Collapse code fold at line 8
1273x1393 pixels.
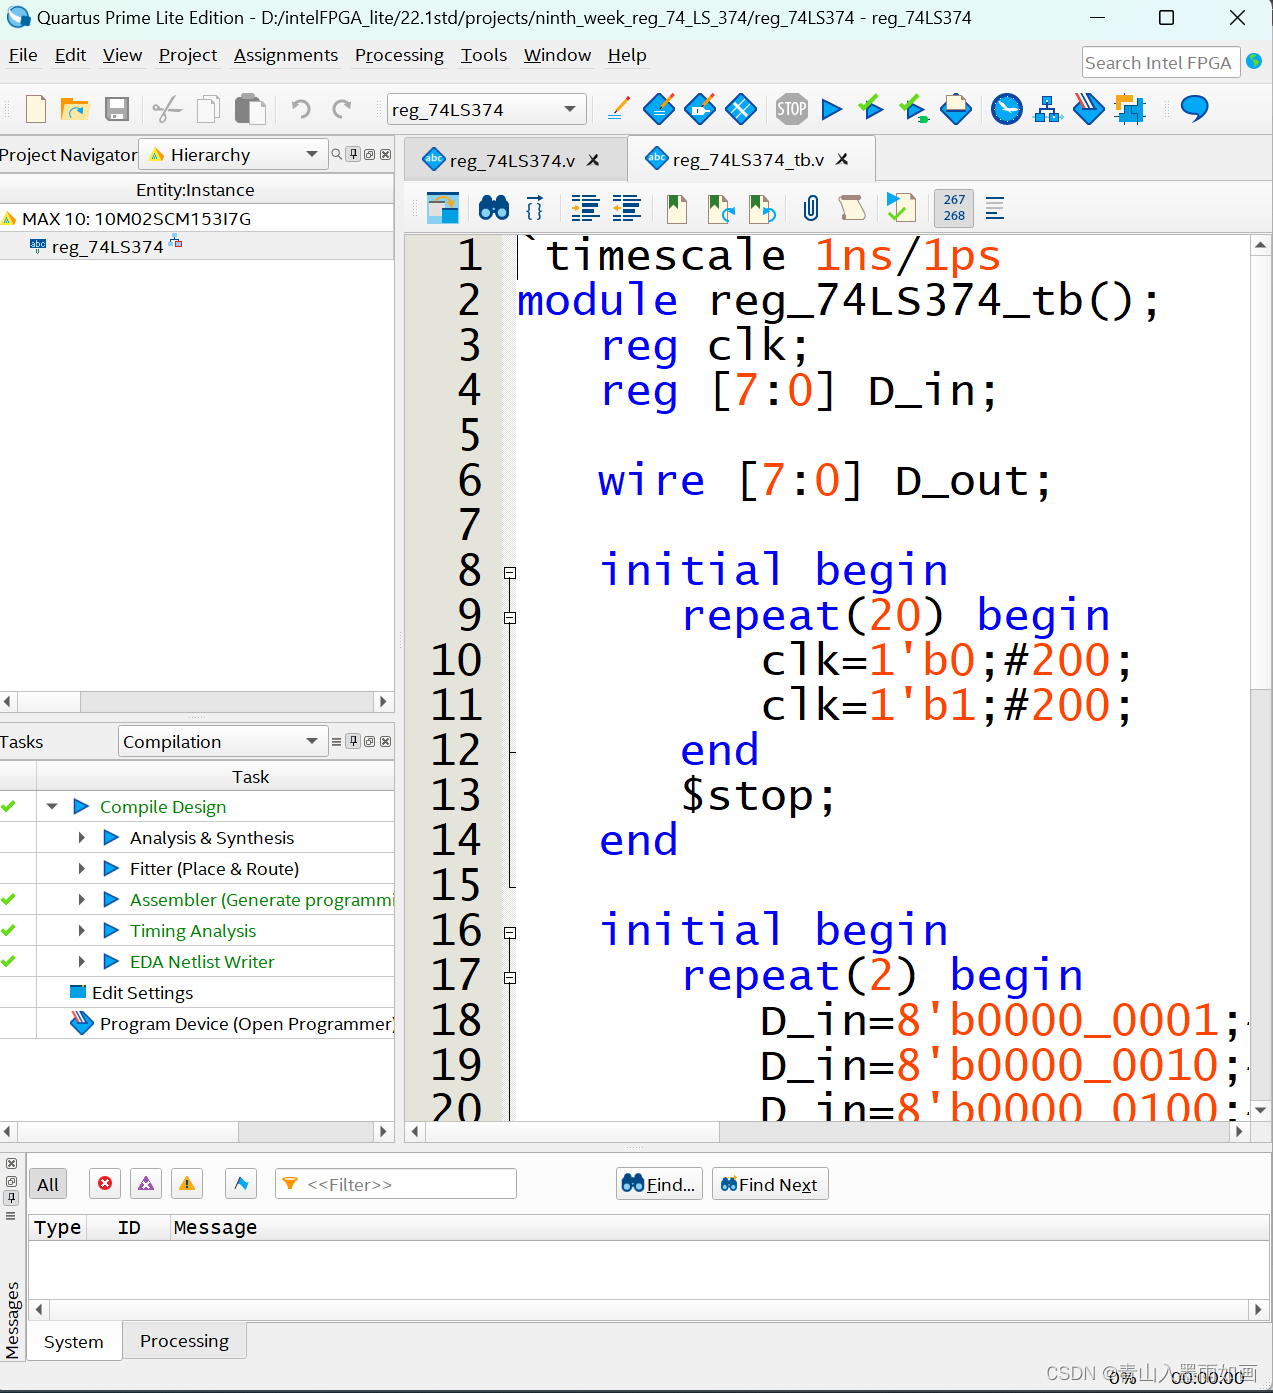pos(510,573)
